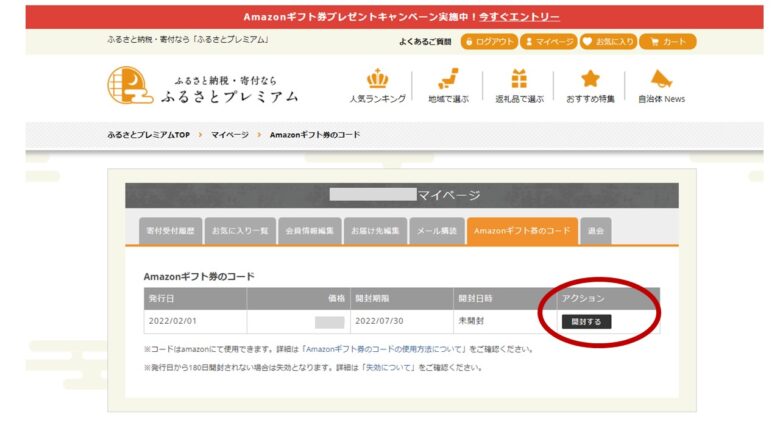Open お気に入り heart button
Image resolution: width=780 pixels, height=439 pixels.
608,42
